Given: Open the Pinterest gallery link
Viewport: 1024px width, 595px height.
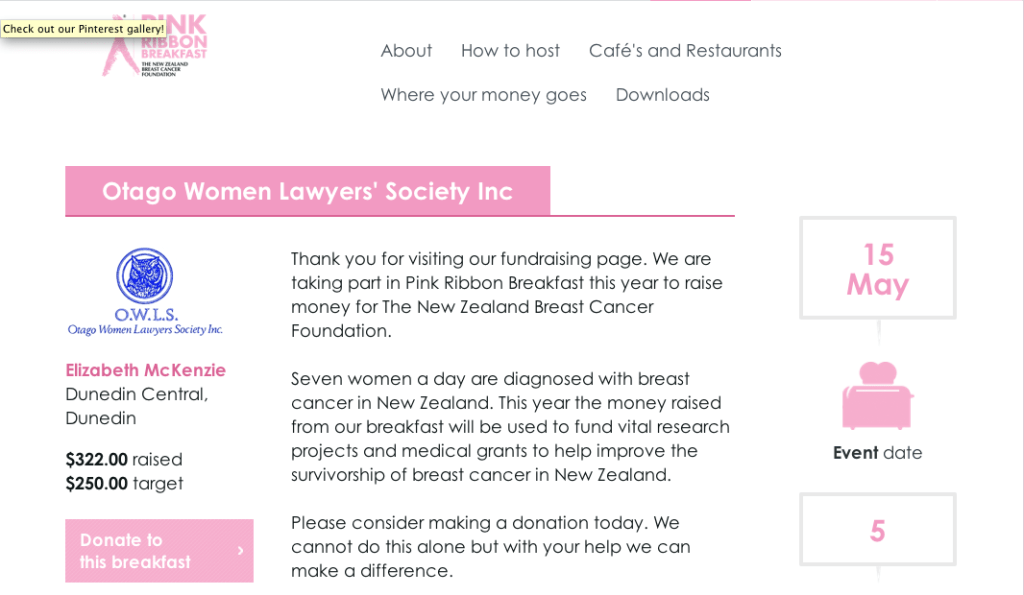Looking at the screenshot, I should pos(81,29).
